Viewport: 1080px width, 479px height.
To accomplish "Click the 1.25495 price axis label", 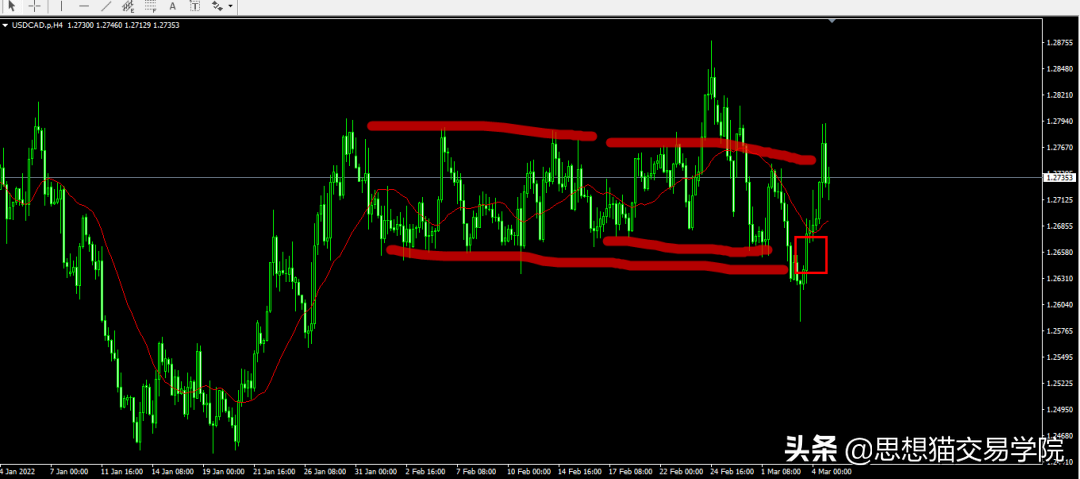I will (1059, 358).
